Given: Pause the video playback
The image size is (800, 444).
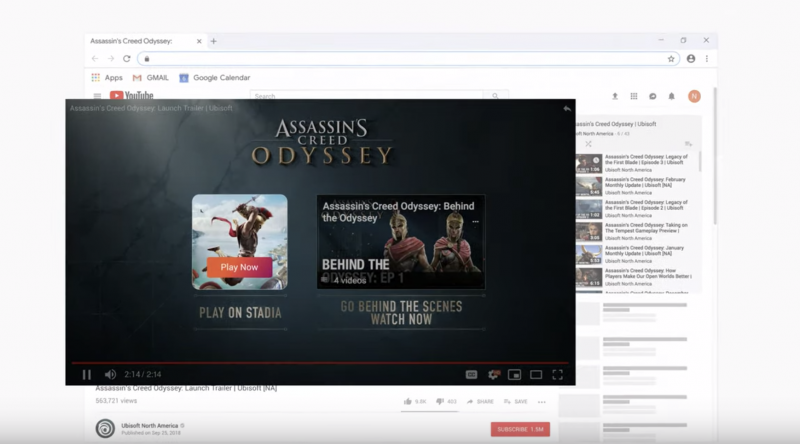Looking at the screenshot, I should click(x=87, y=375).
